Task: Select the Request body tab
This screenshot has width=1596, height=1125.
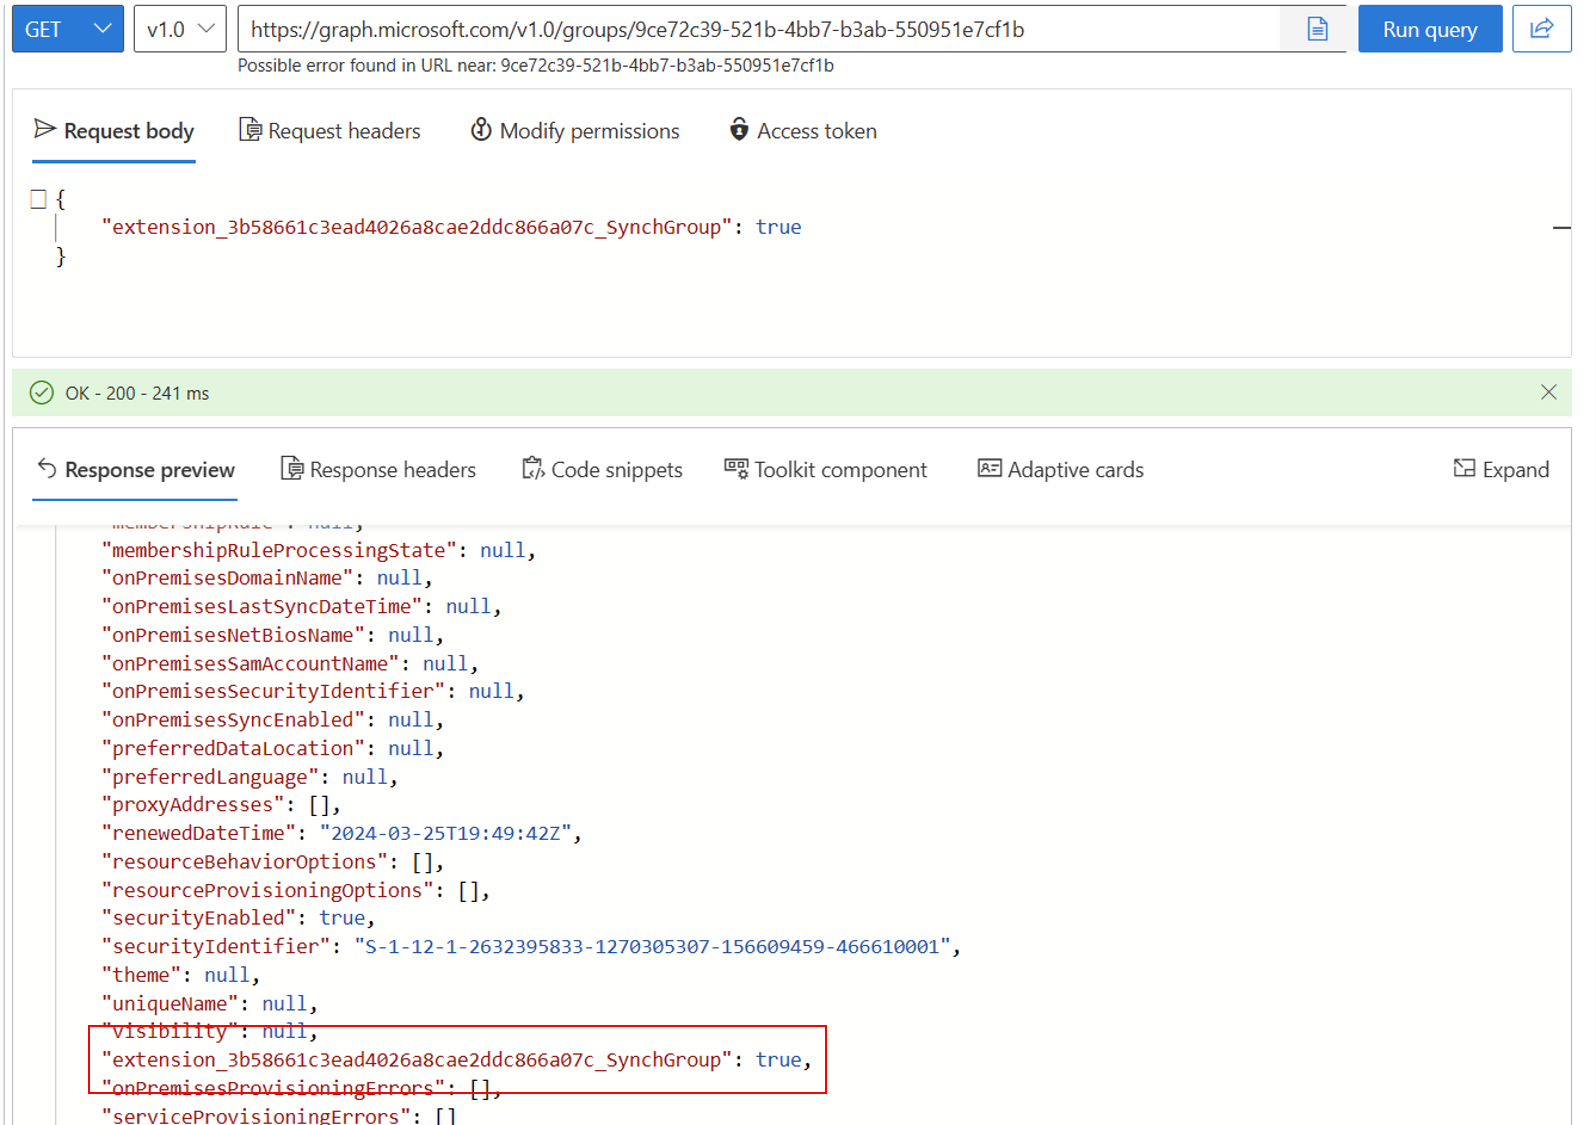Action: [x=114, y=131]
